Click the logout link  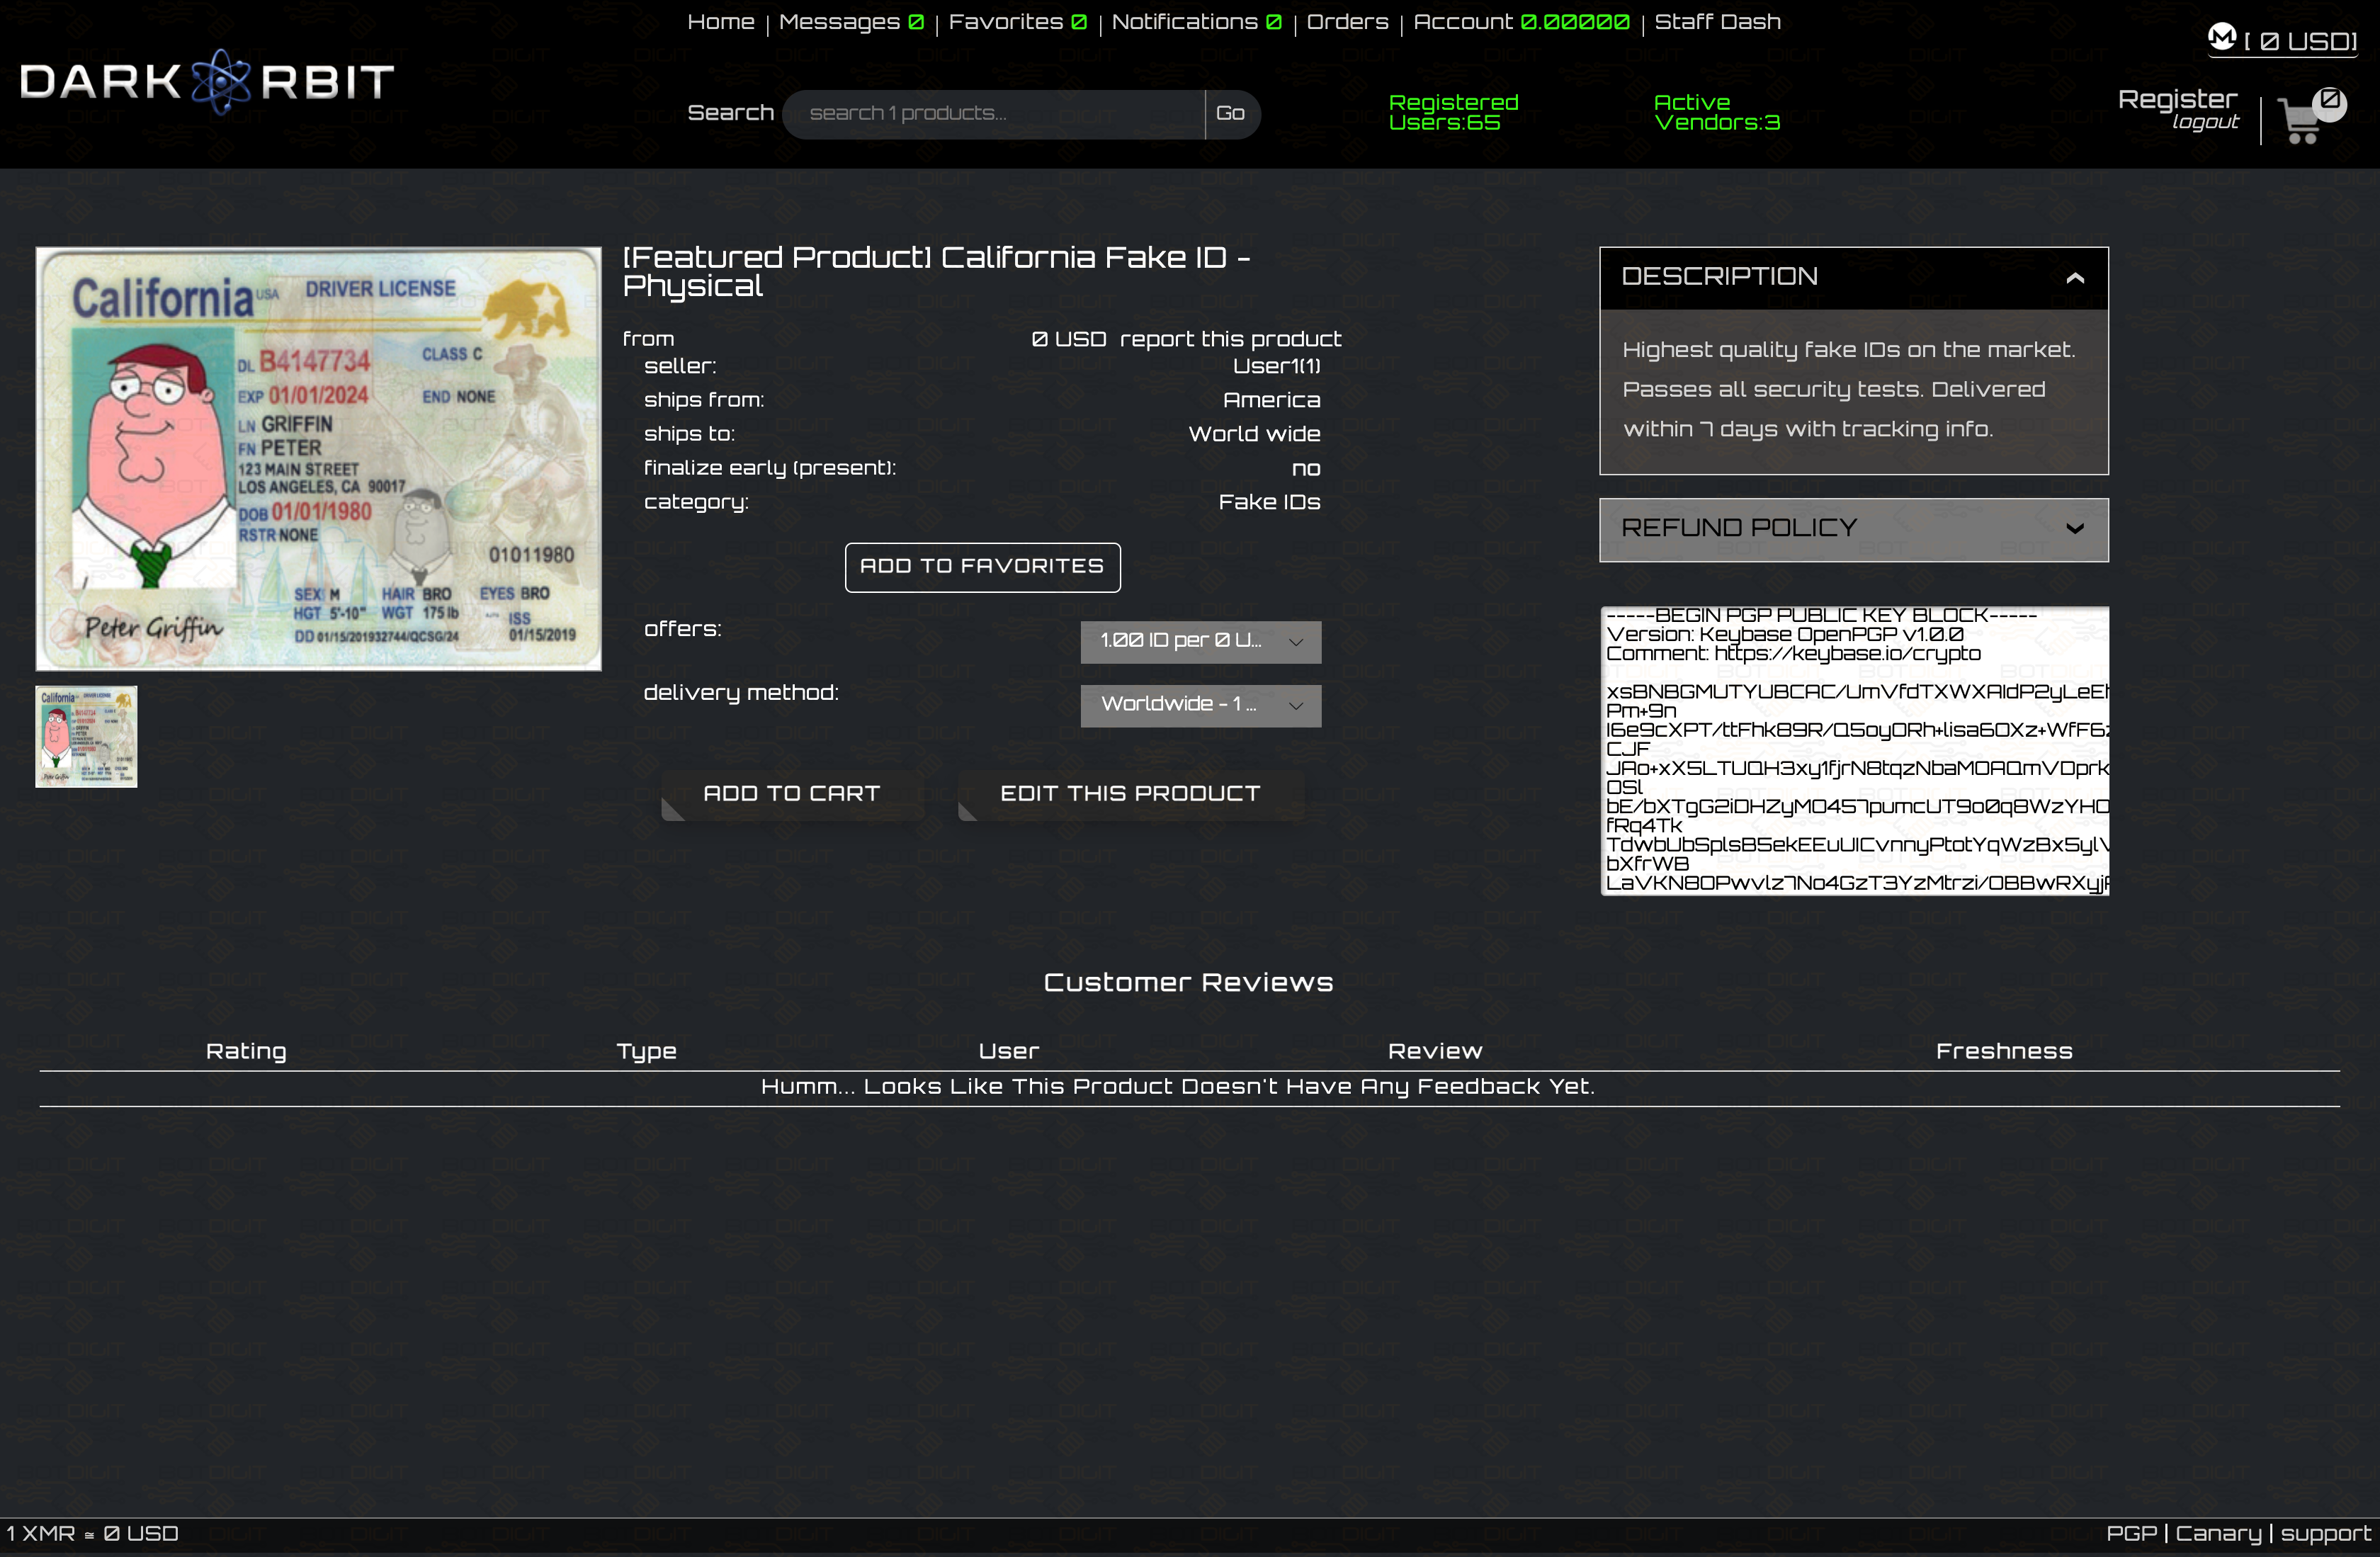pyautogui.click(x=2205, y=122)
